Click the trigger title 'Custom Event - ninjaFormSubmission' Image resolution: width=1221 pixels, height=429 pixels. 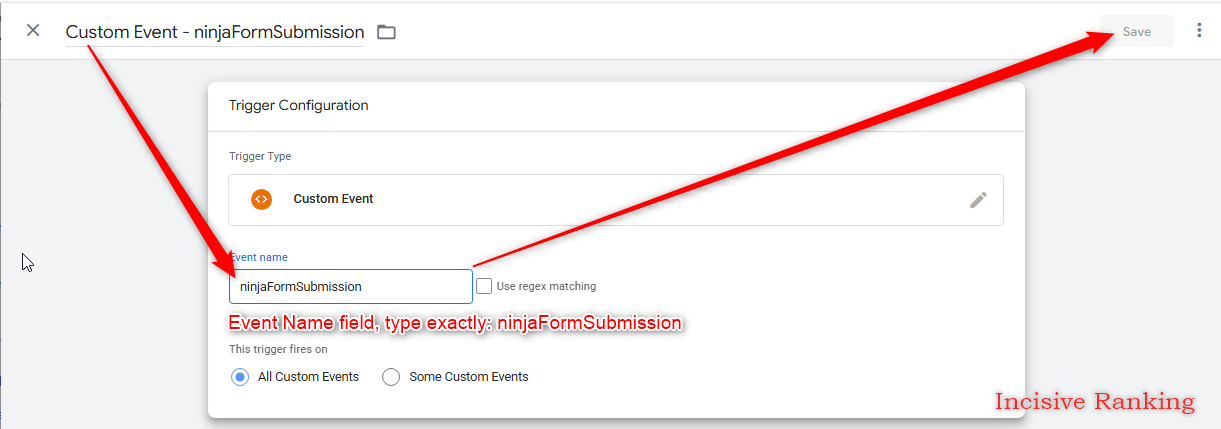coord(214,32)
